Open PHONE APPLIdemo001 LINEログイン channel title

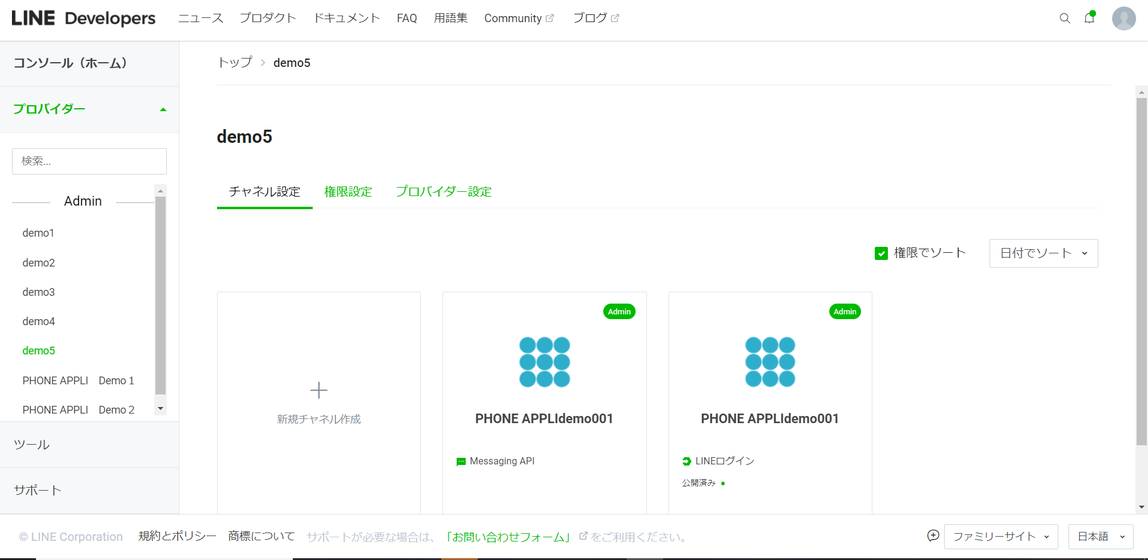769,419
